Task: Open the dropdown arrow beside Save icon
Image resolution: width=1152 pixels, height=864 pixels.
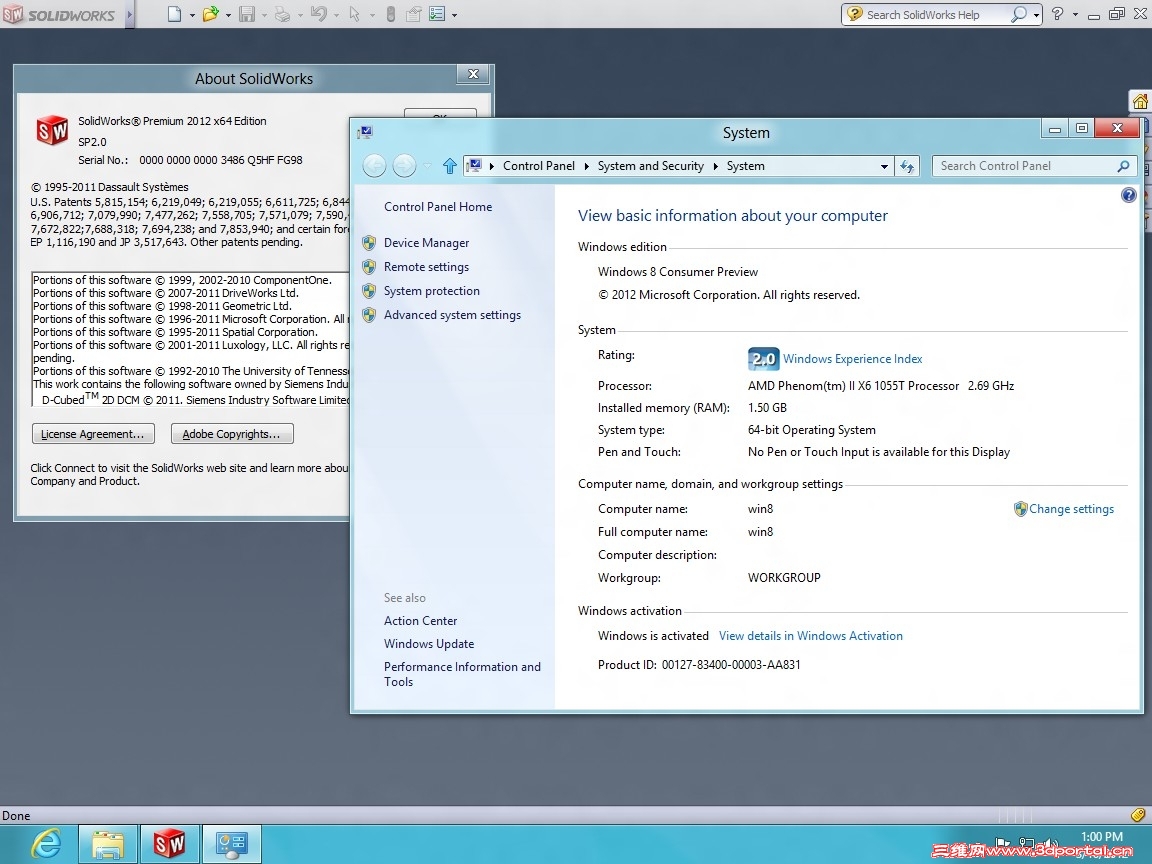Action: coord(264,15)
